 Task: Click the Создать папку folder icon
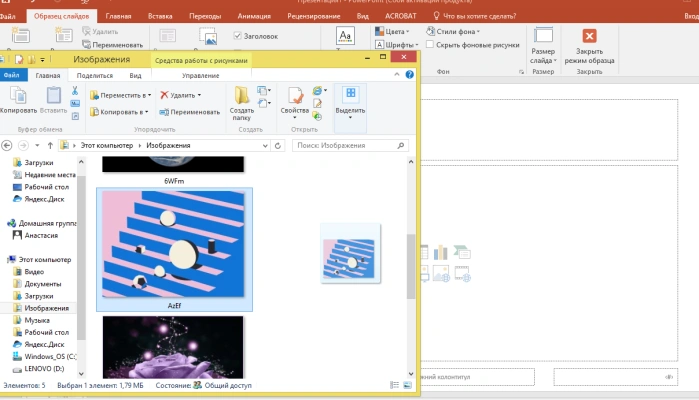[x=242, y=95]
